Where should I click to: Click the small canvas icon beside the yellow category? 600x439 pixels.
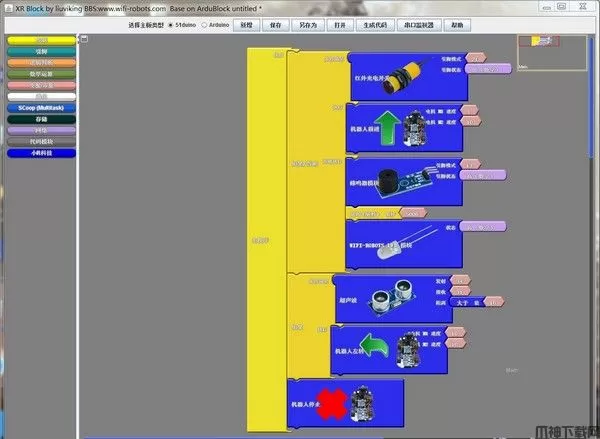[84, 39]
